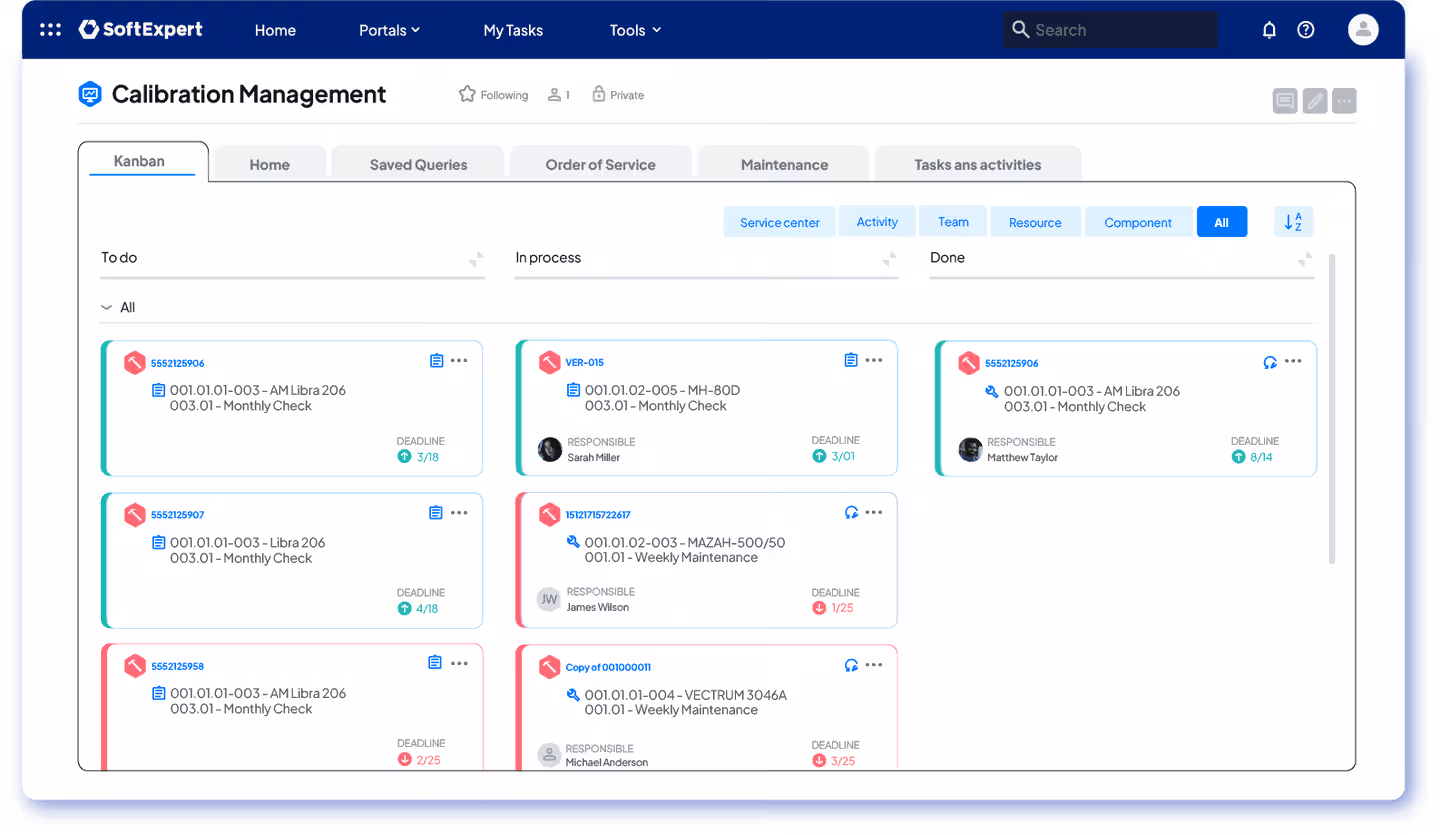This screenshot has height=835, width=1440.
Task: Open the Maintenance tab
Action: (x=784, y=164)
